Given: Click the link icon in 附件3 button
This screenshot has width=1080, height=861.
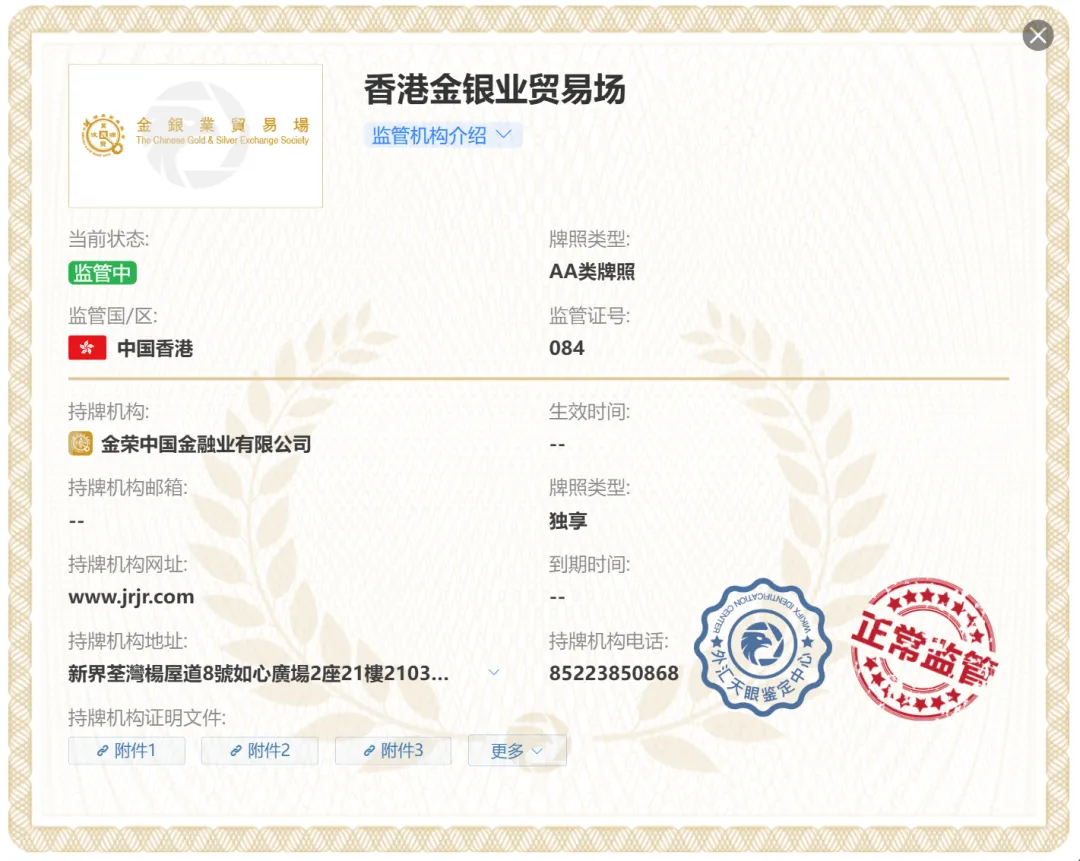Looking at the screenshot, I should pos(370,751).
